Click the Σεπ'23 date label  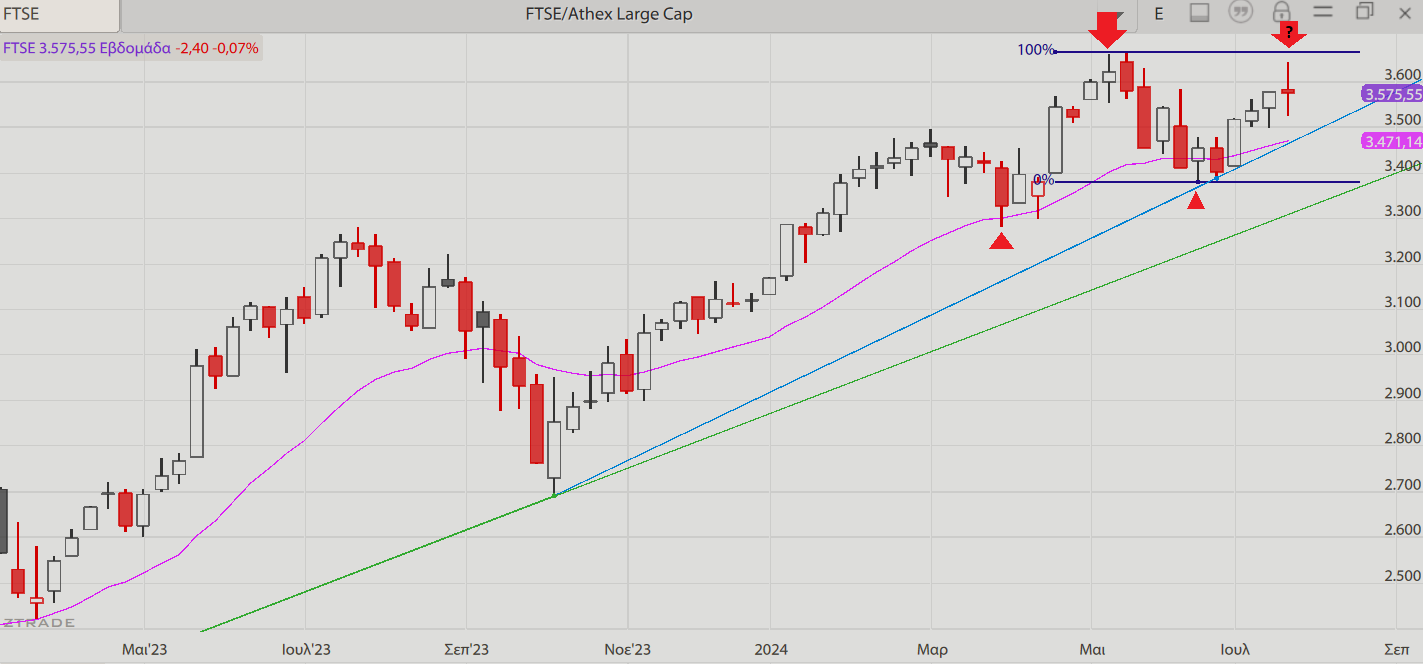(466, 649)
